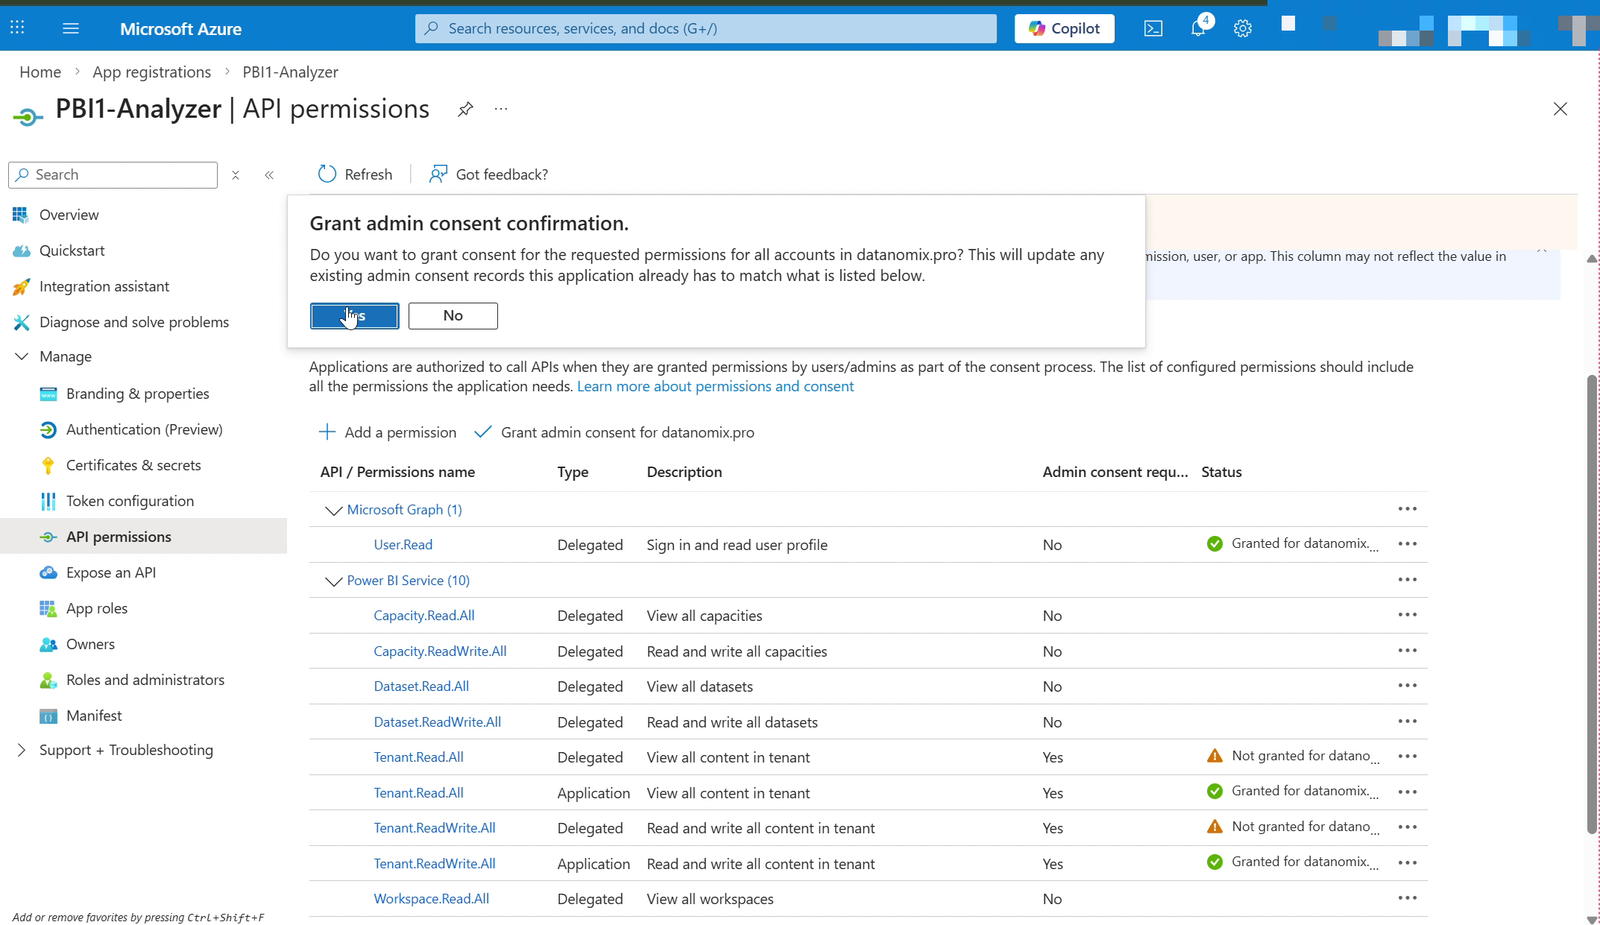1600x925 pixels.
Task: Open Learn more about permissions and consent link
Action: [715, 386]
